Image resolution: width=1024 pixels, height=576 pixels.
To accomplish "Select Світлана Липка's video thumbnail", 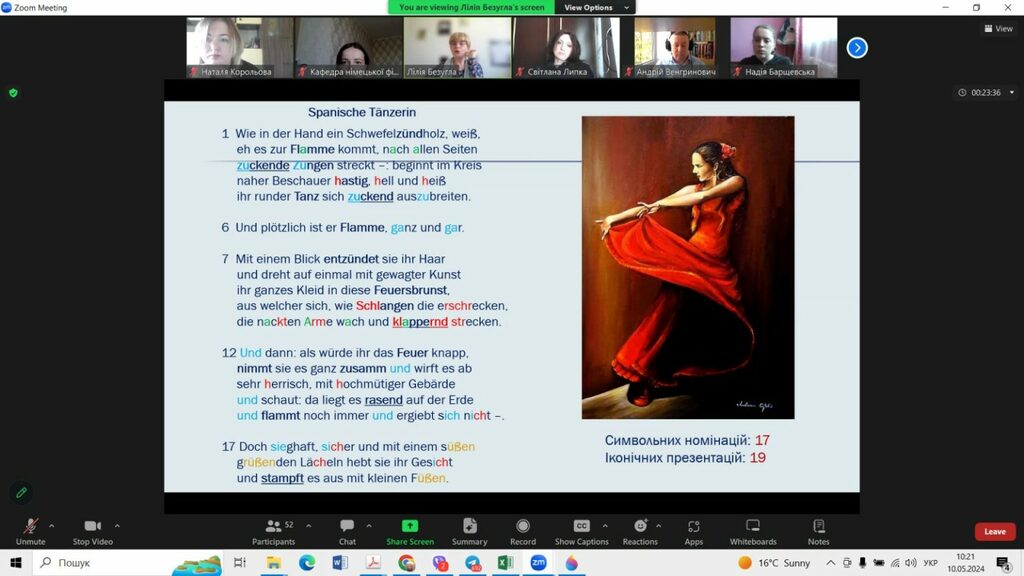I will point(566,48).
